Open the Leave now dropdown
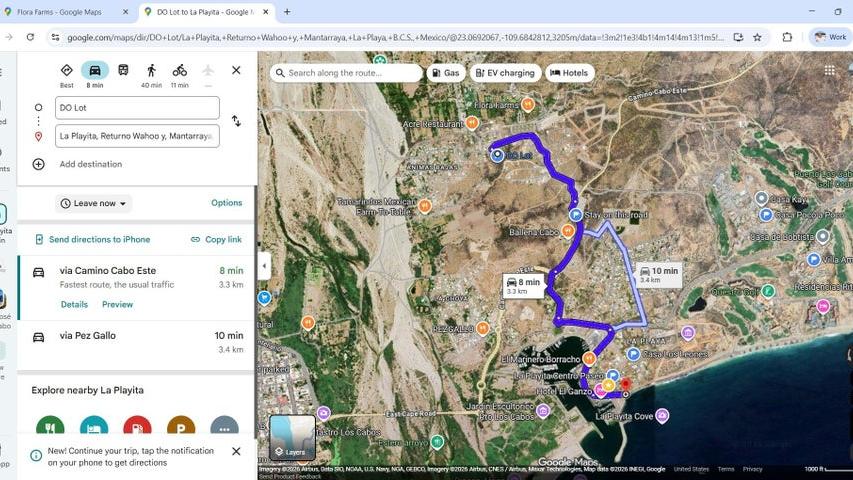853x480 pixels. (94, 203)
